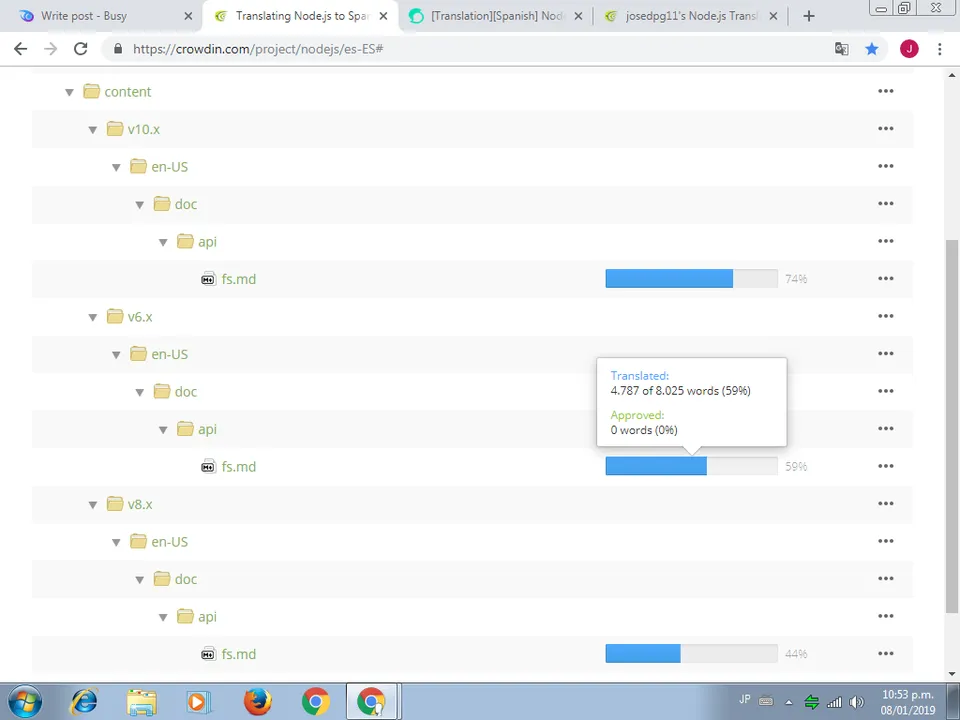The height and width of the screenshot is (720, 960).
Task: Open Windows Explorer from the taskbar
Action: tap(141, 702)
